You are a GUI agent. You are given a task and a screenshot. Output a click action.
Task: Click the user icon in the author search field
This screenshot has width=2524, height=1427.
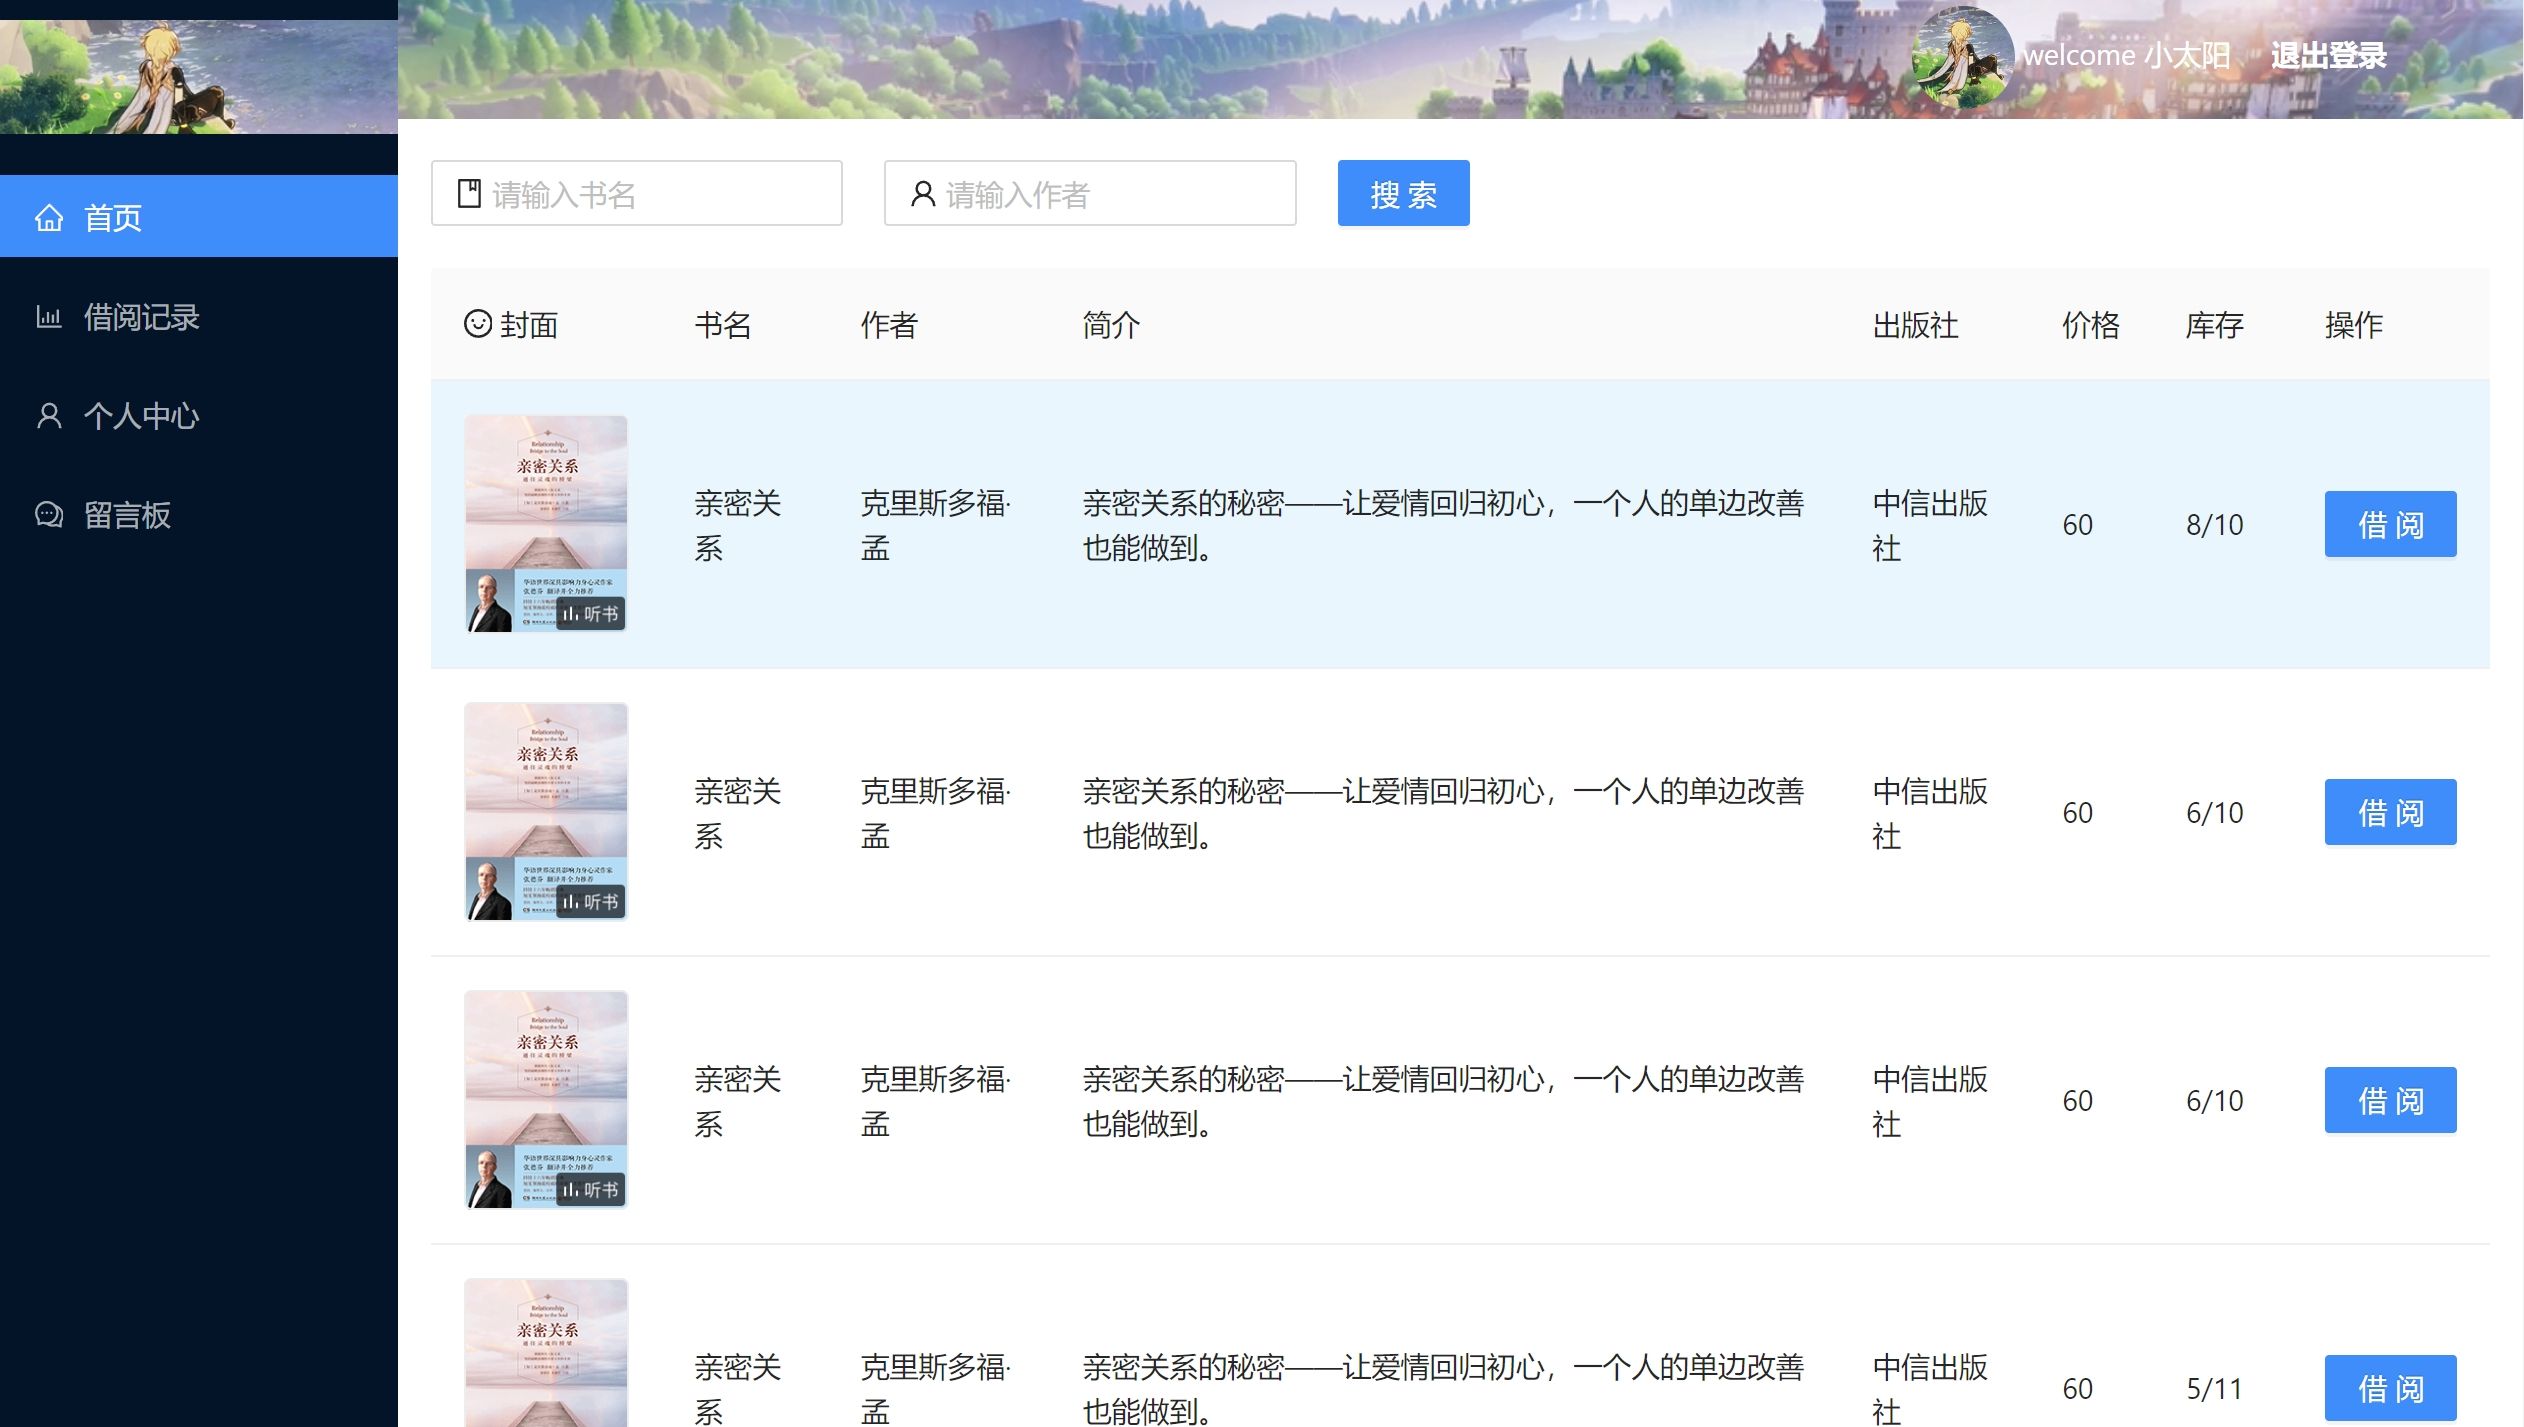(x=923, y=193)
